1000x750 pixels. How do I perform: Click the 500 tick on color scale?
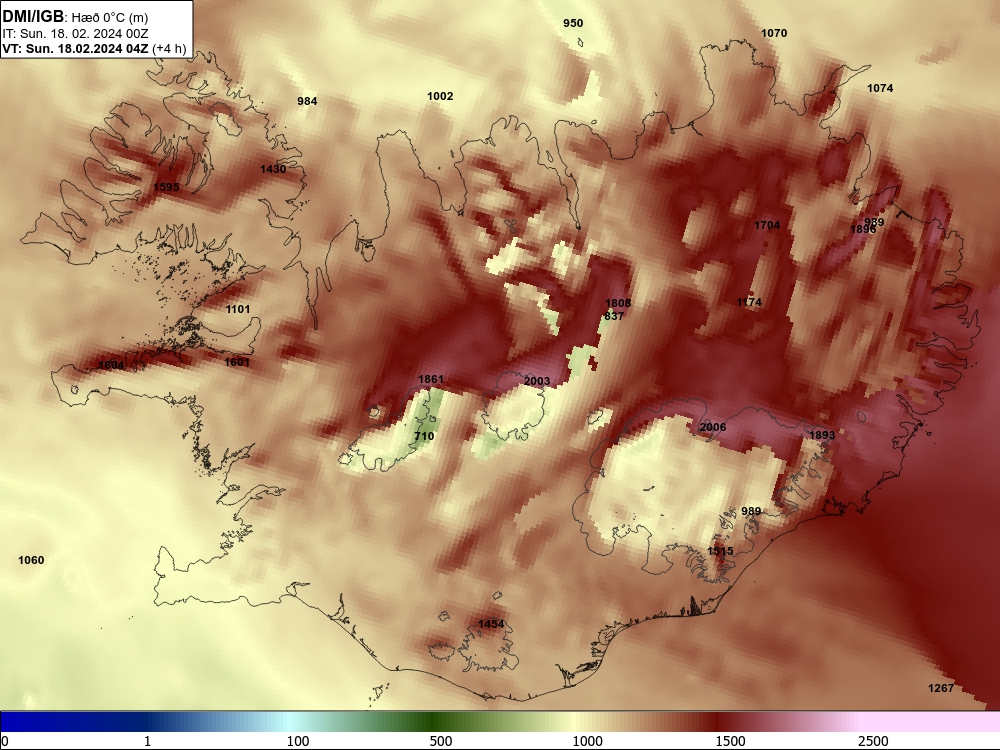[x=441, y=741]
